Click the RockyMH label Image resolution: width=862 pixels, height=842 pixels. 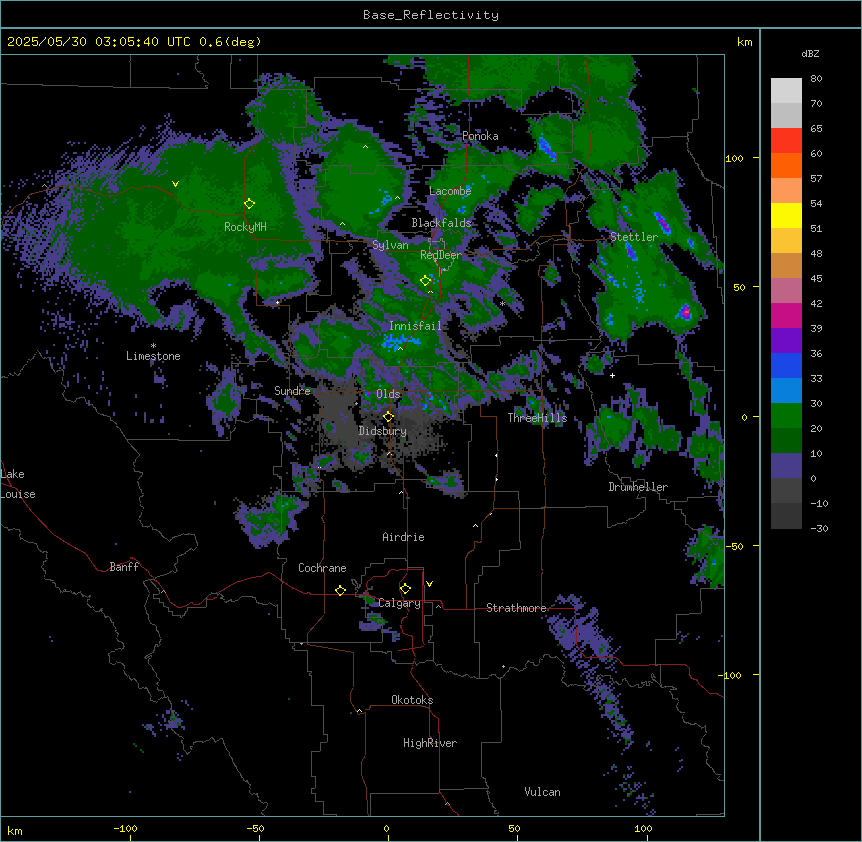click(x=245, y=227)
